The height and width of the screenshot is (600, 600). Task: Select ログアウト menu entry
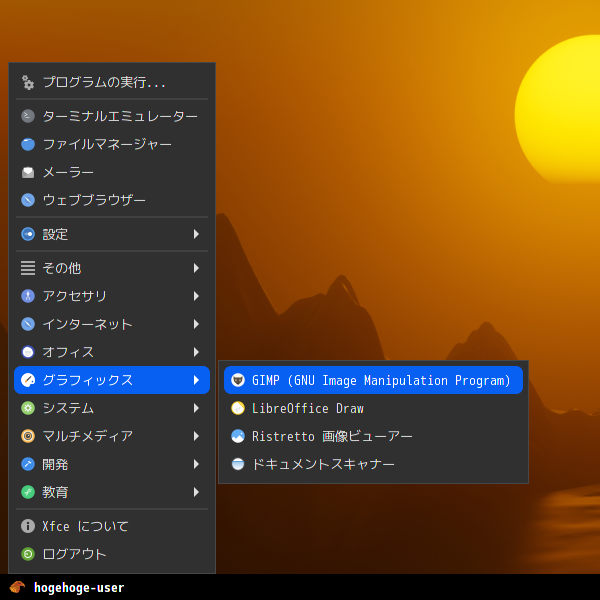(x=112, y=554)
